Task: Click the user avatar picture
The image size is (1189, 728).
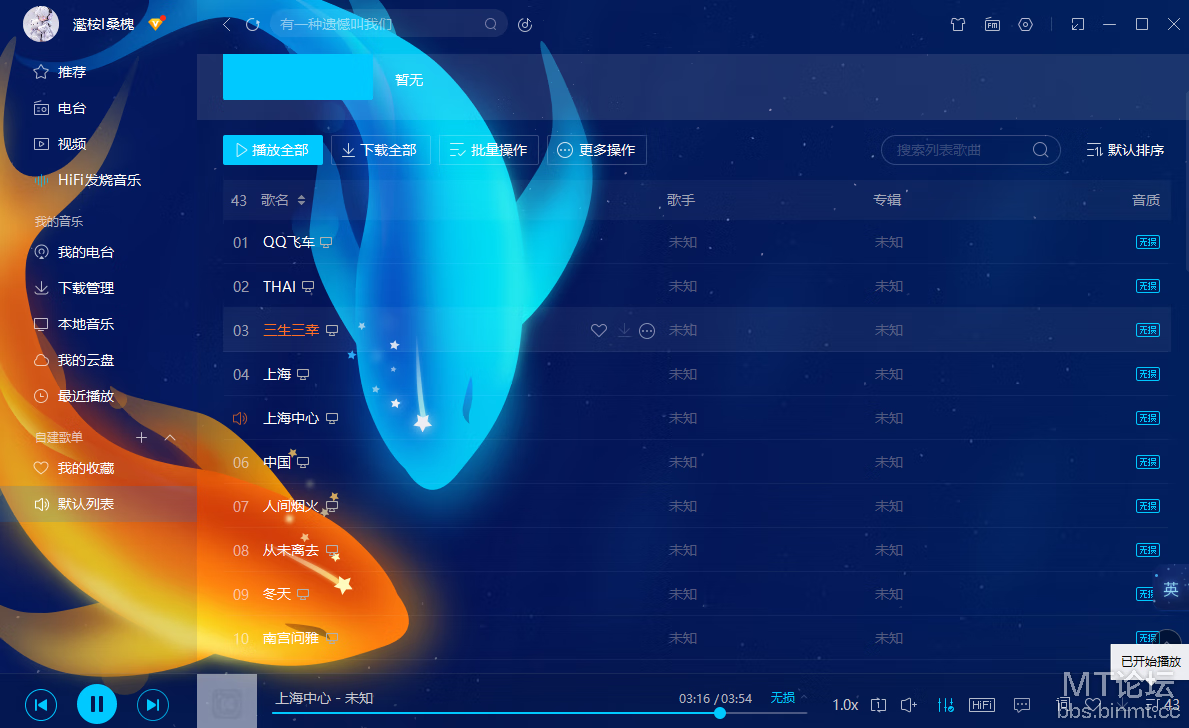Action: pyautogui.click(x=41, y=24)
